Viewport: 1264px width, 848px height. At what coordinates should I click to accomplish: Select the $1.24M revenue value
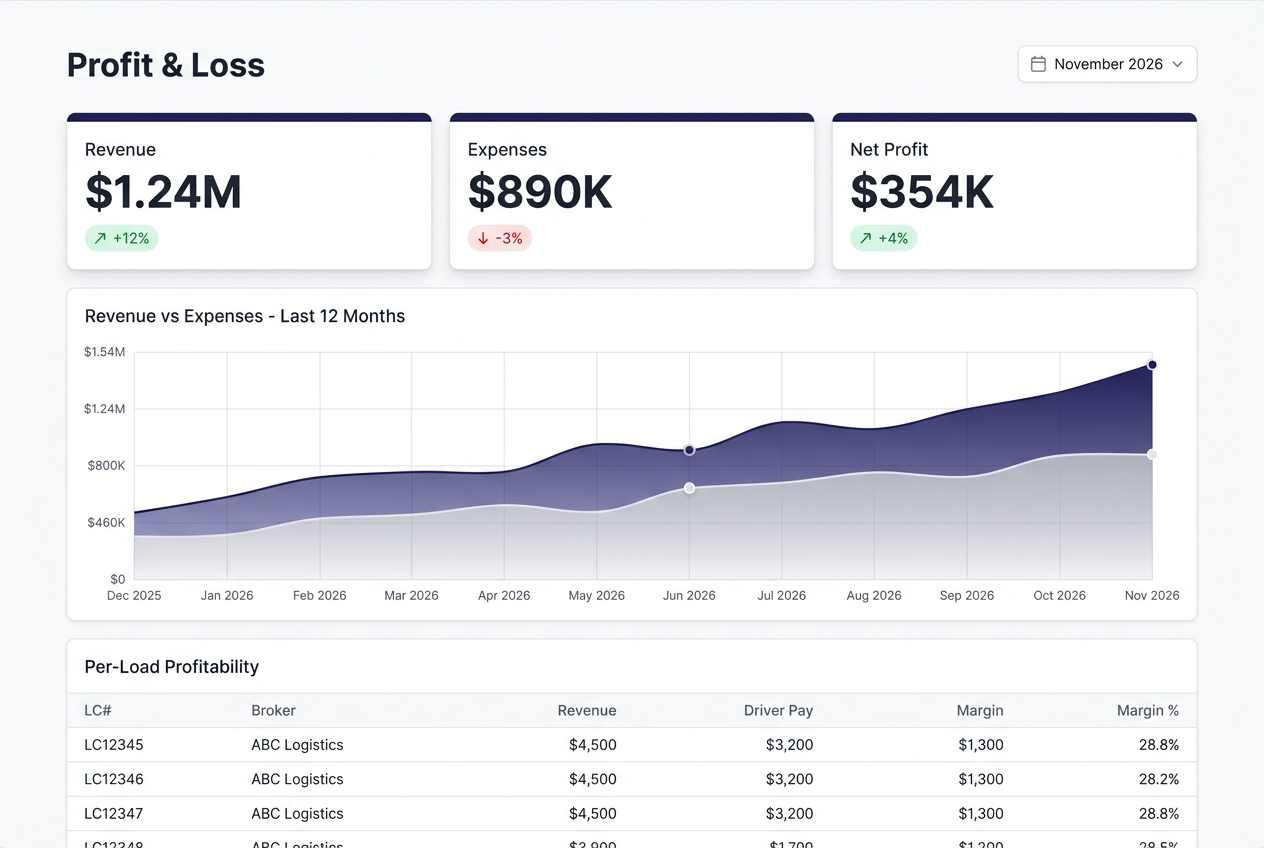pyautogui.click(x=164, y=192)
